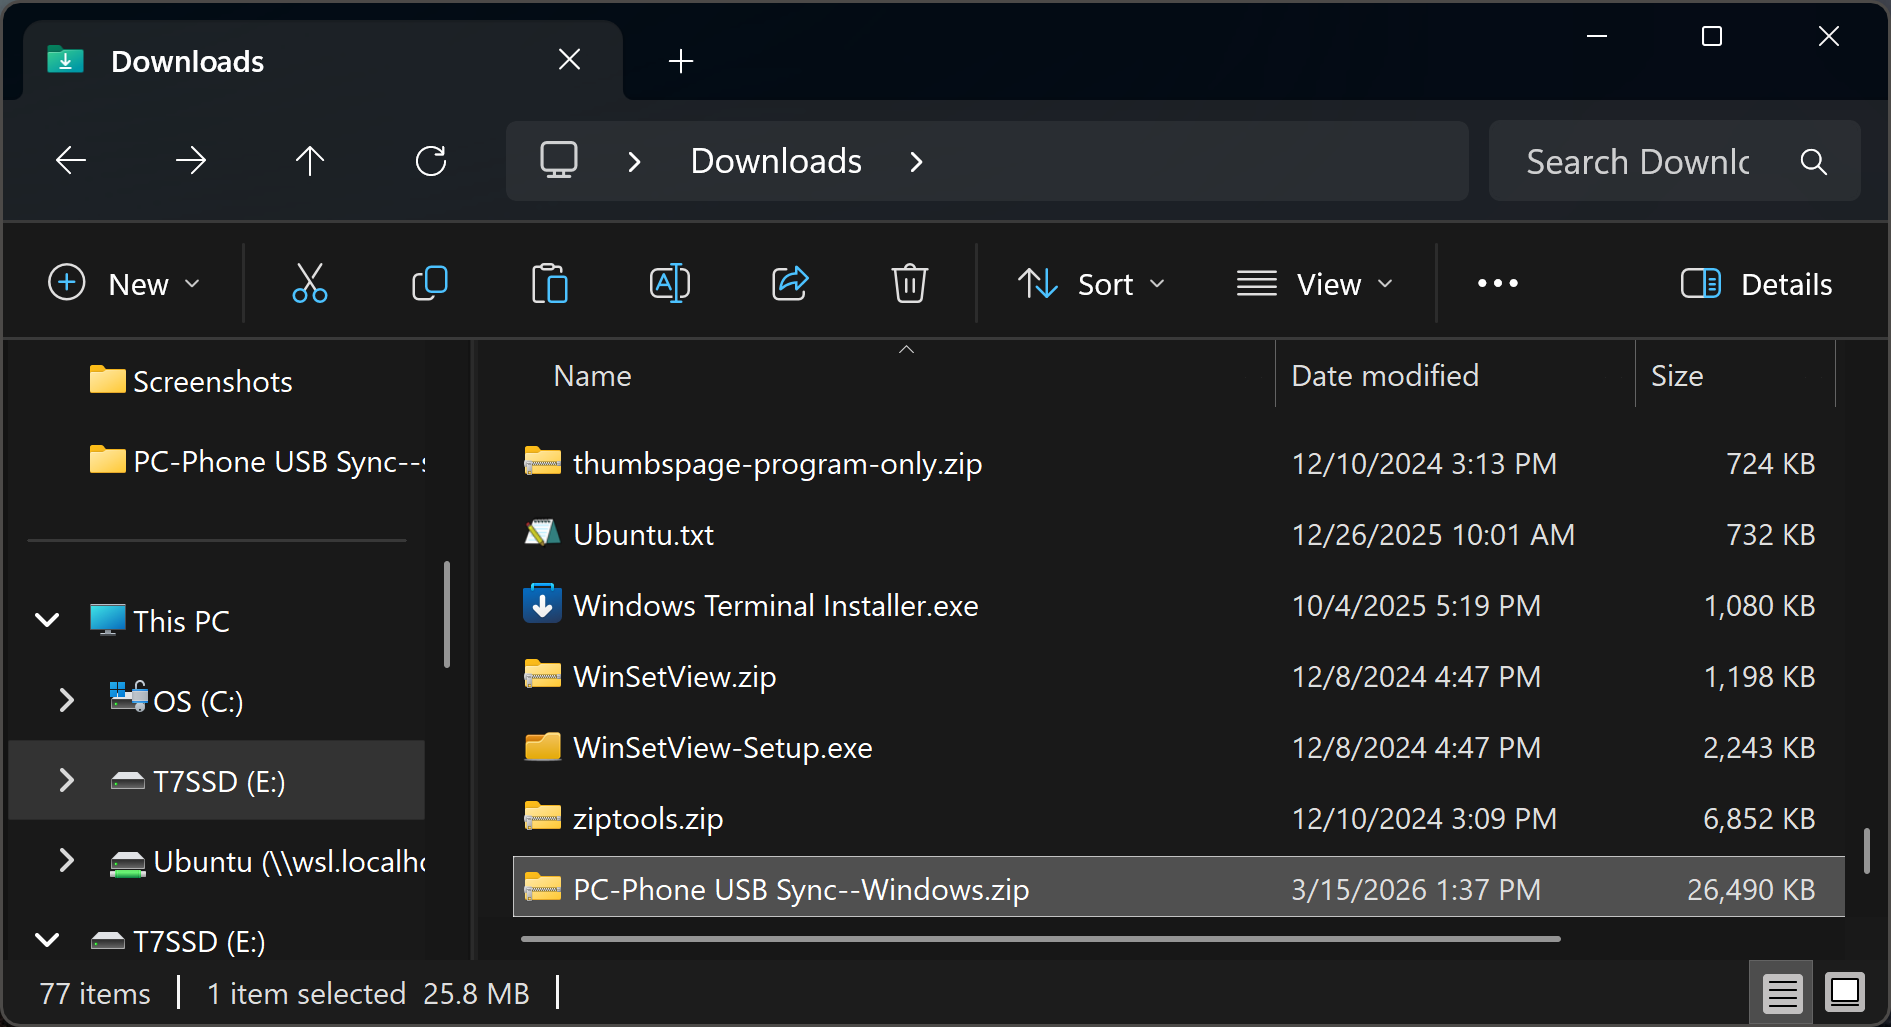Image resolution: width=1891 pixels, height=1027 pixels.
Task: Open the See more ellipsis menu
Action: tap(1497, 284)
